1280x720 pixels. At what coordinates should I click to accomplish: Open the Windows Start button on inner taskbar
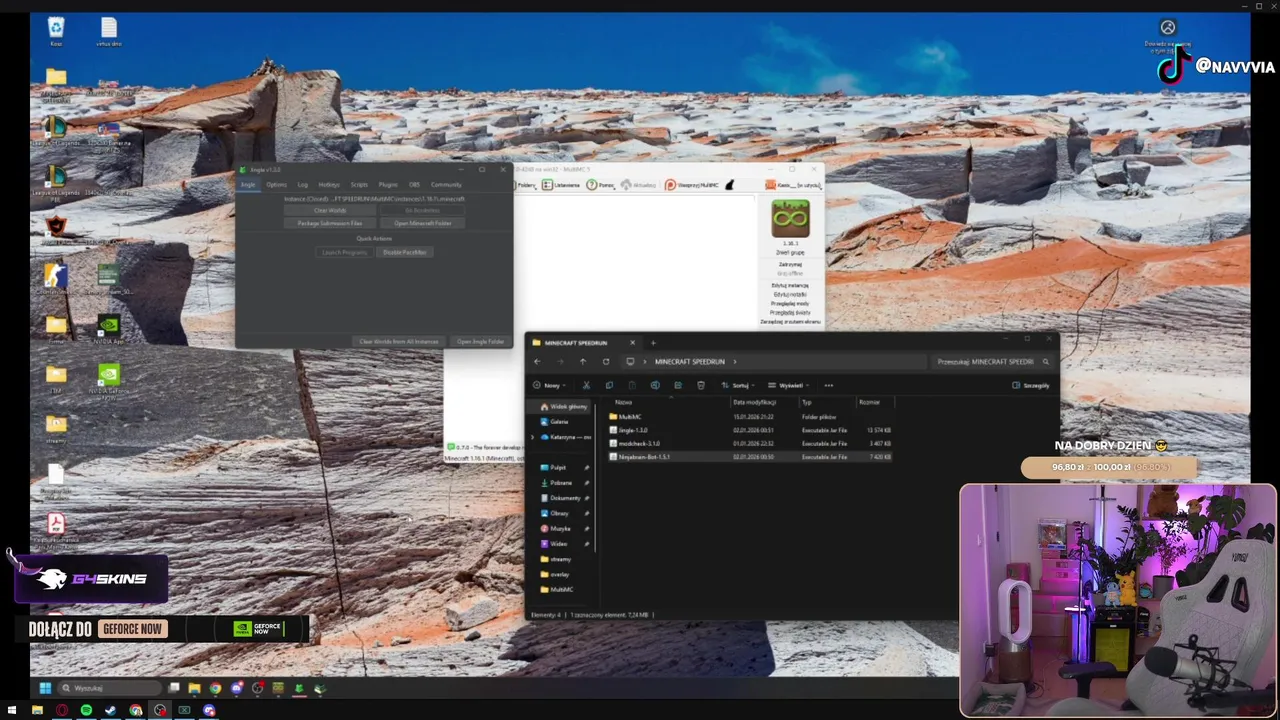click(45, 688)
